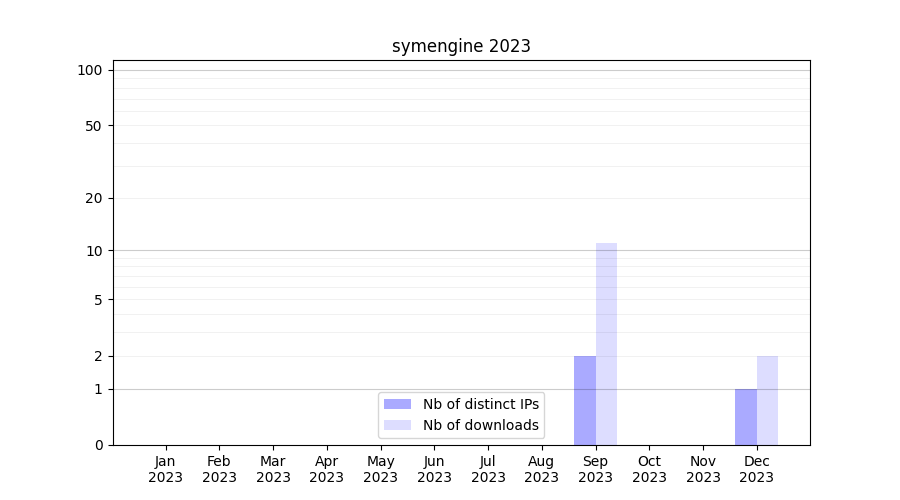The height and width of the screenshot is (500, 900).
Task: Select the "Nb of downloads" legend text
Action: pos(480,425)
